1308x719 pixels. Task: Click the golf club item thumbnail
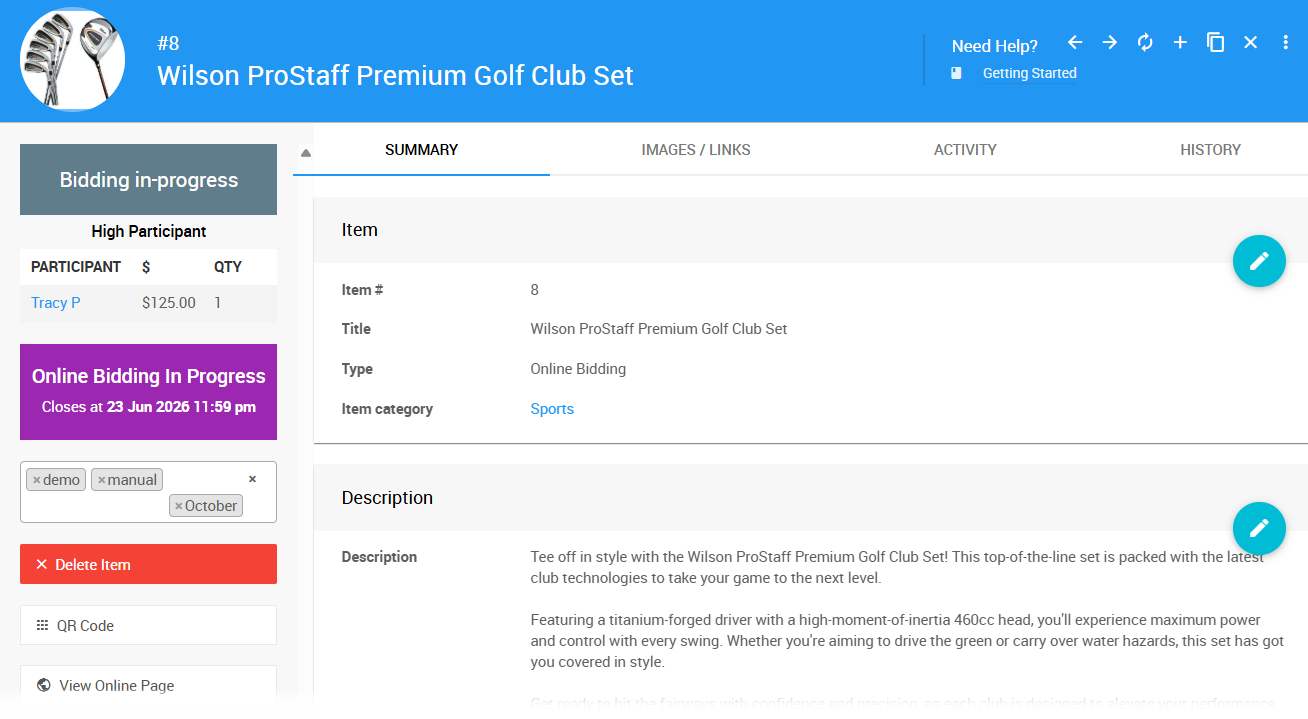tap(72, 60)
